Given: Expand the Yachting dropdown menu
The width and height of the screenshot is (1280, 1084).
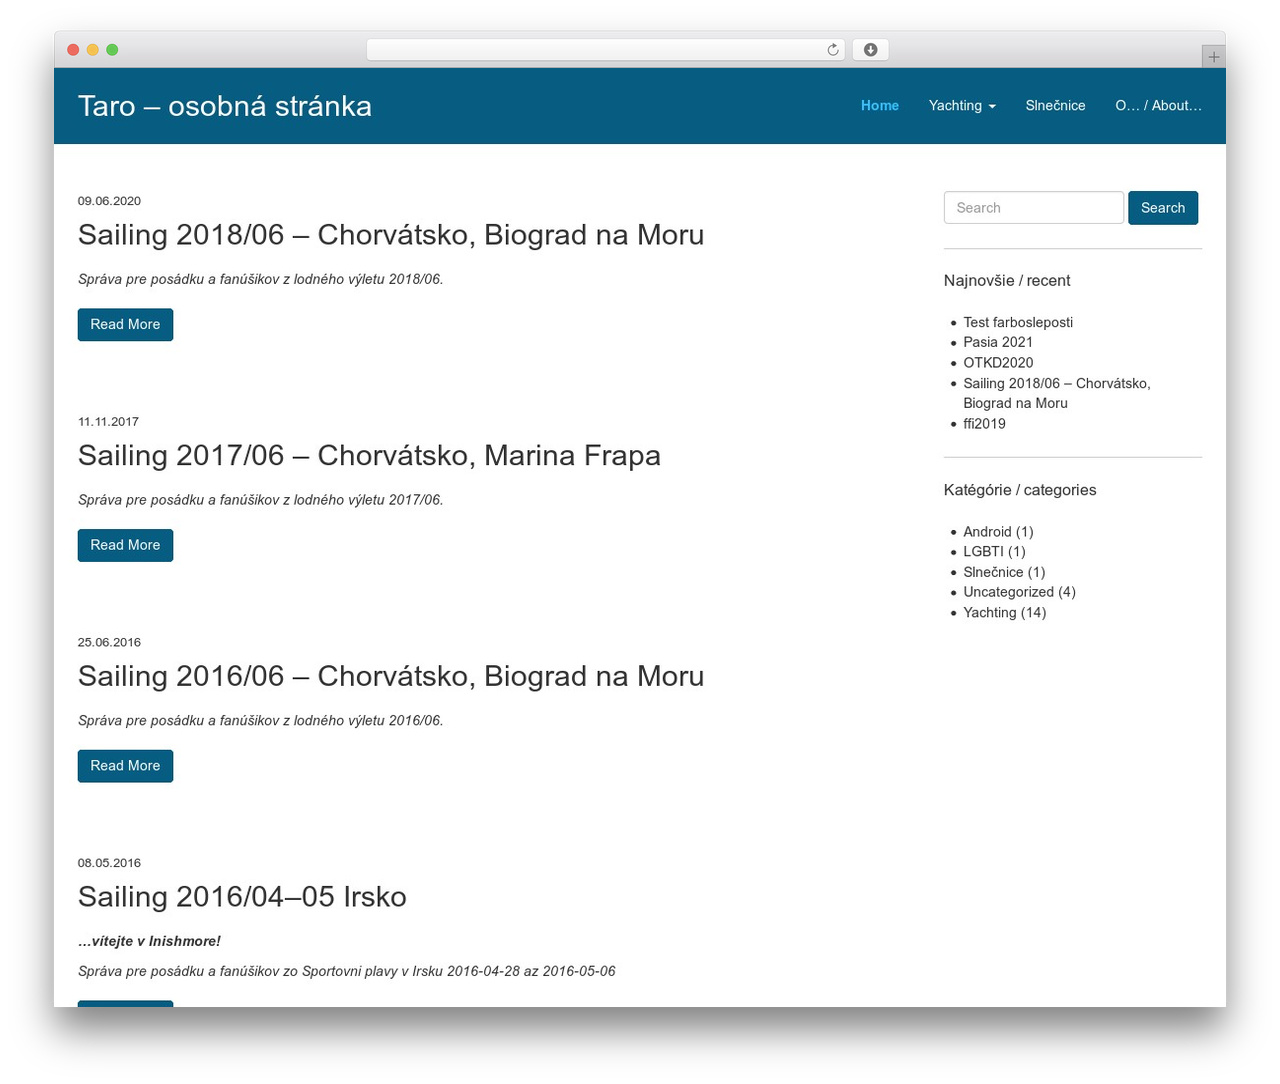Looking at the screenshot, I should tap(962, 106).
